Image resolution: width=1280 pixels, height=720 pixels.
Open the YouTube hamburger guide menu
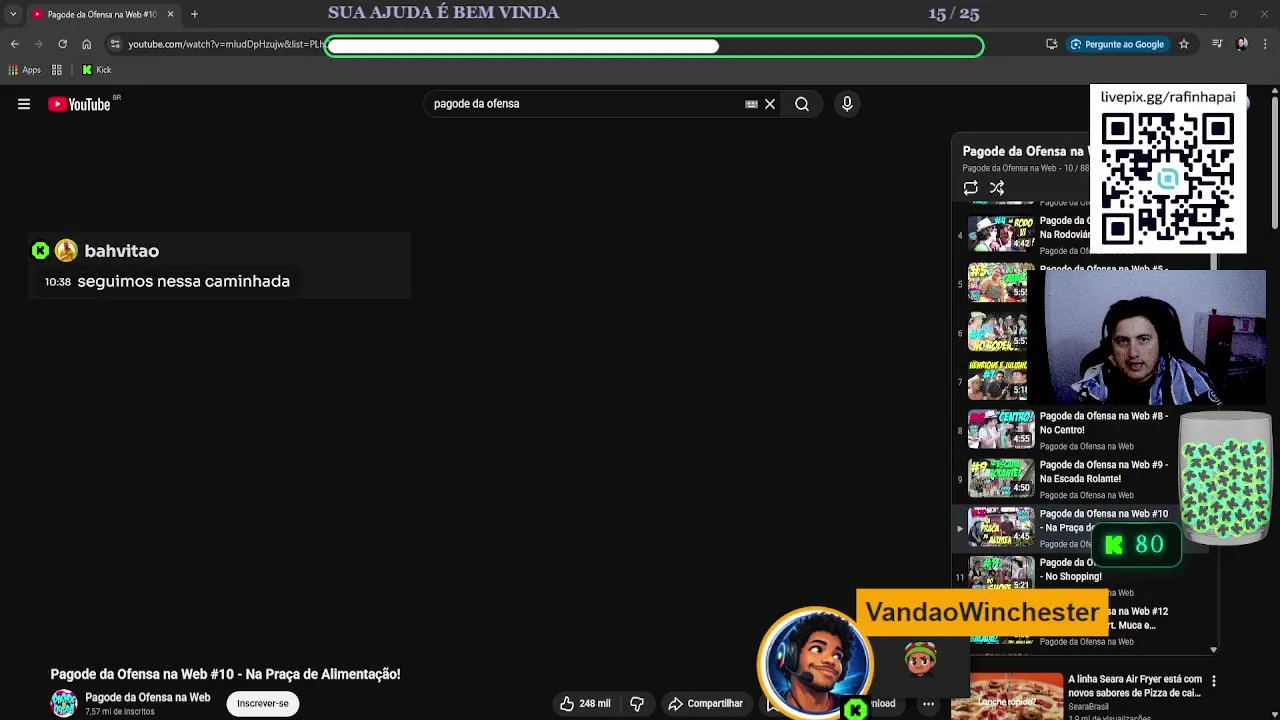click(x=24, y=104)
